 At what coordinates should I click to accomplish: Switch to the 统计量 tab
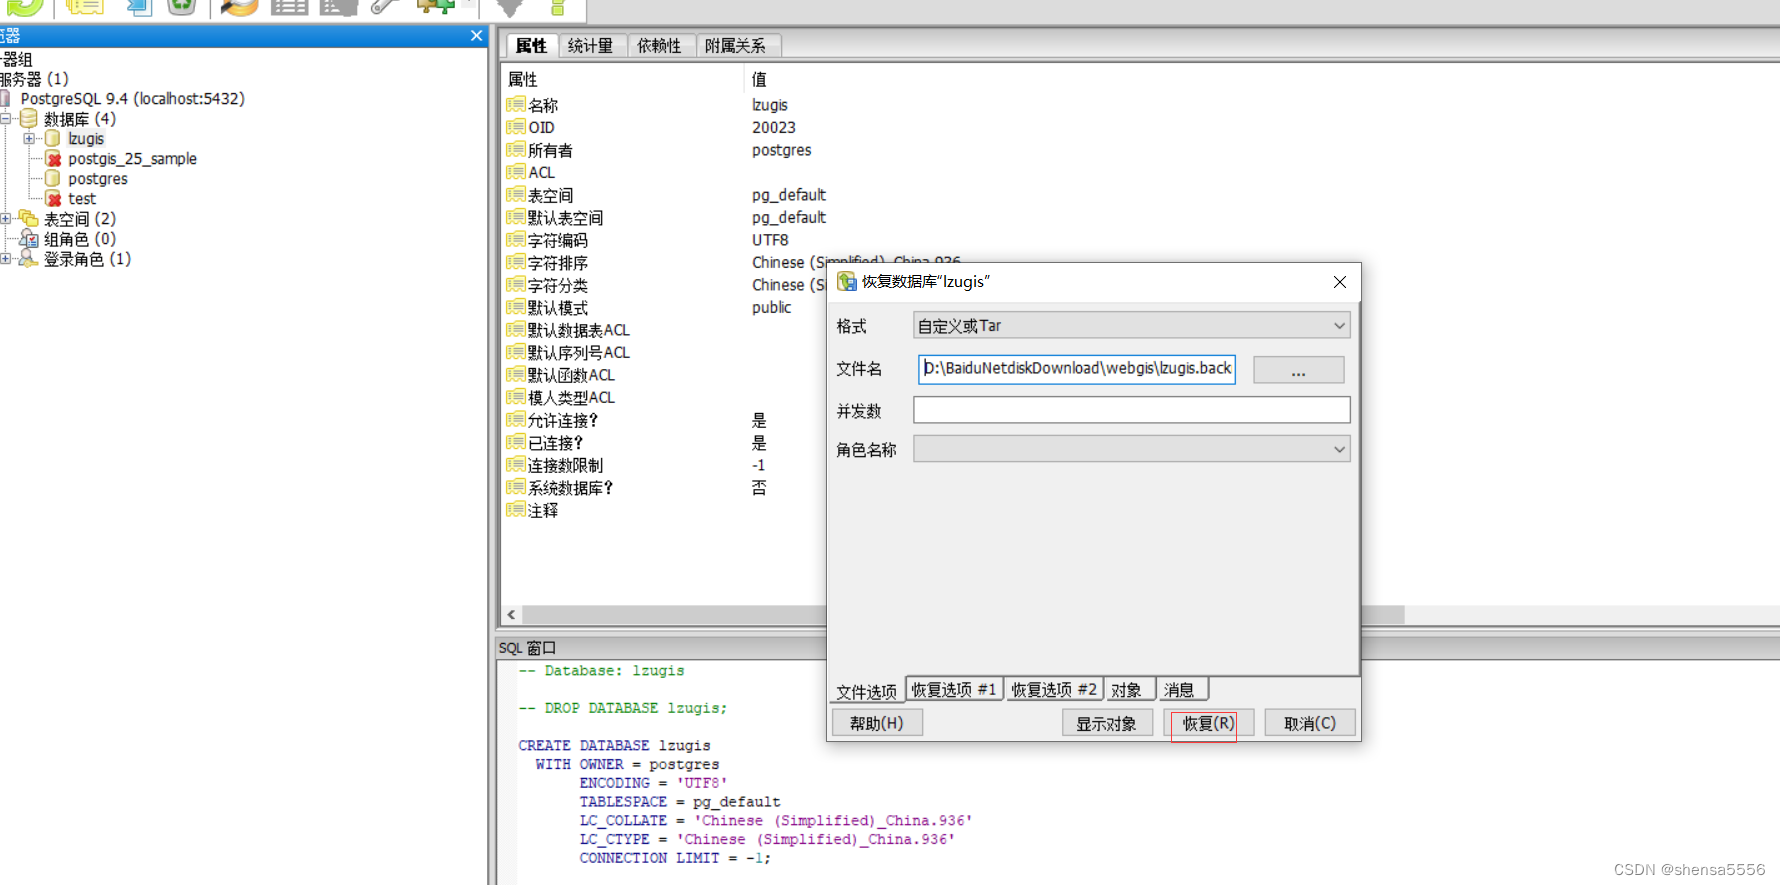590,46
